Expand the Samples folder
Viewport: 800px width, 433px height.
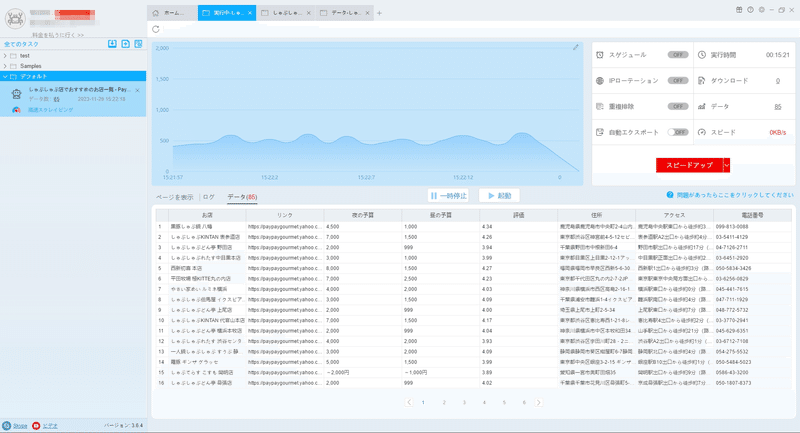[5, 66]
